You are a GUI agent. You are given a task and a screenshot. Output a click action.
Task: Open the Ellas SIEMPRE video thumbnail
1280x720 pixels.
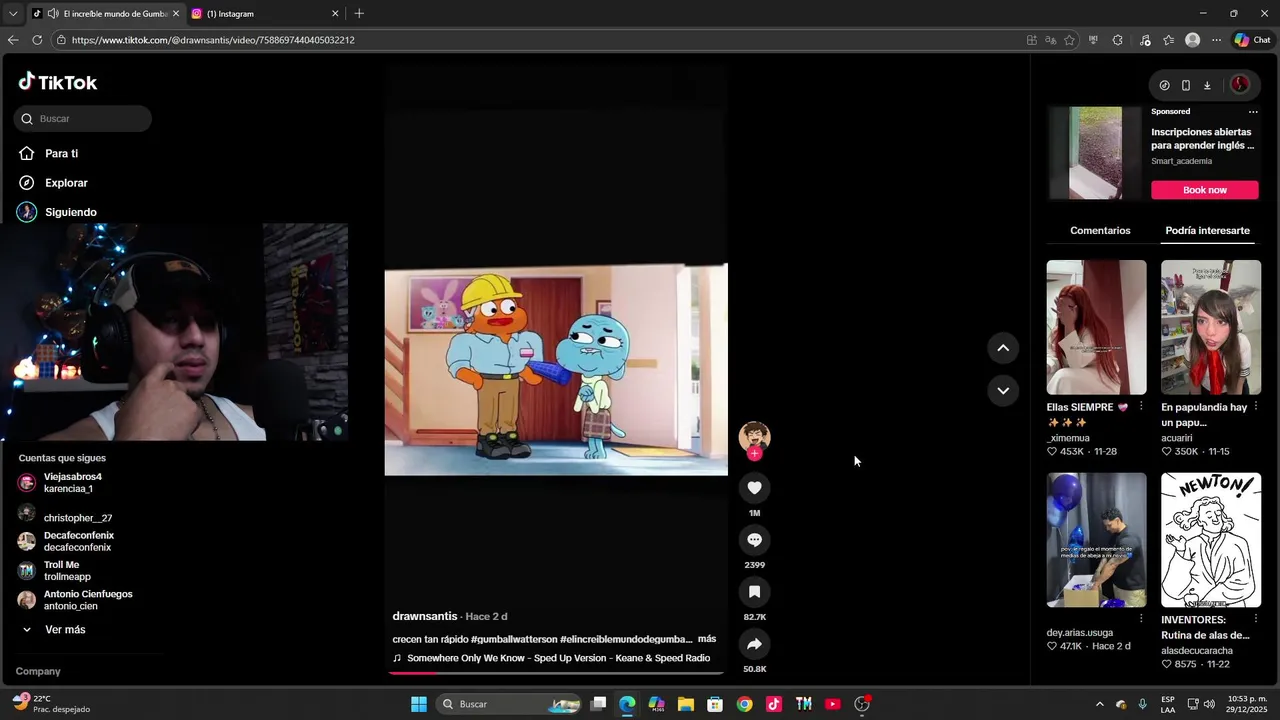point(1096,327)
